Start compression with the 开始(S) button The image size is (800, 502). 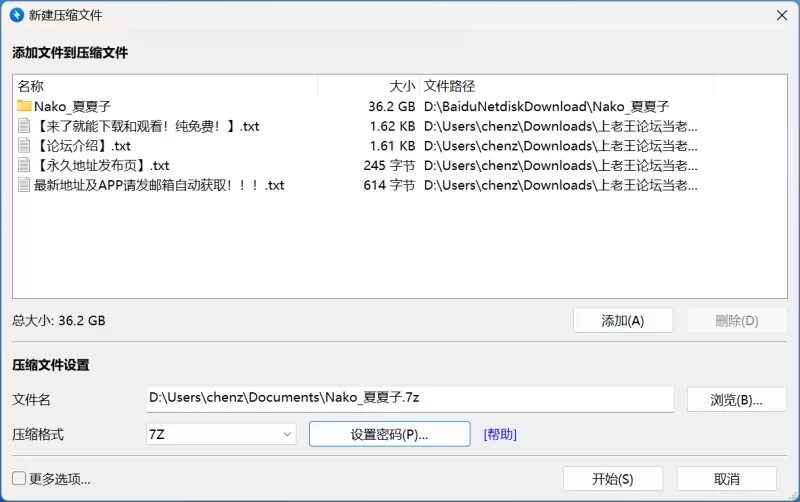click(x=613, y=479)
